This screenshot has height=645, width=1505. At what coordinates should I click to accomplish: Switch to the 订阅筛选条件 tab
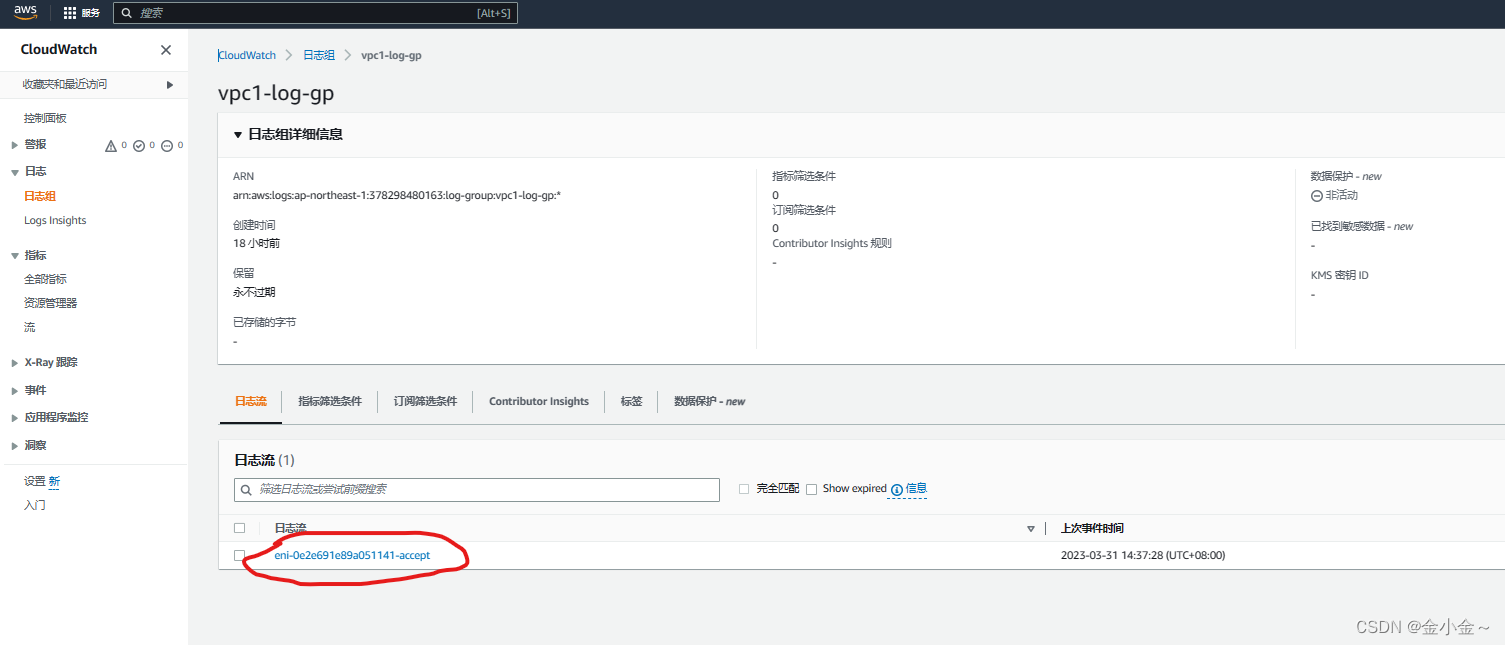click(425, 401)
